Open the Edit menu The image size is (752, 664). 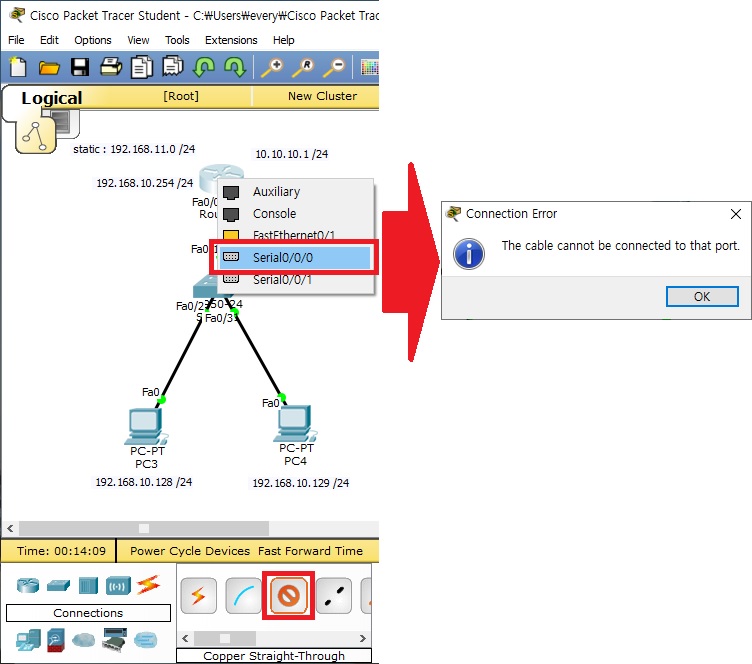(49, 40)
